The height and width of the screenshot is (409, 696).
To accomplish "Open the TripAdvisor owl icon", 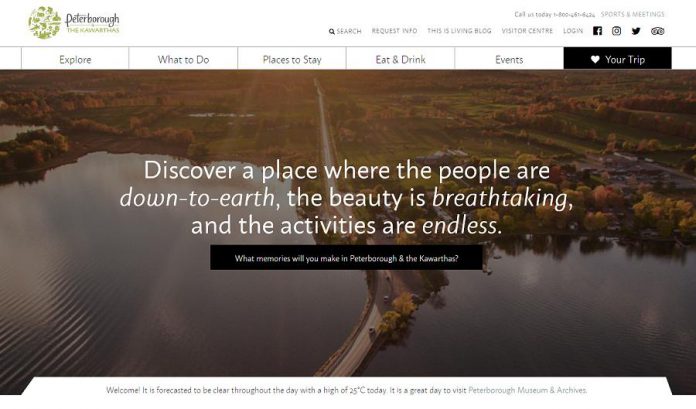I will [x=657, y=31].
